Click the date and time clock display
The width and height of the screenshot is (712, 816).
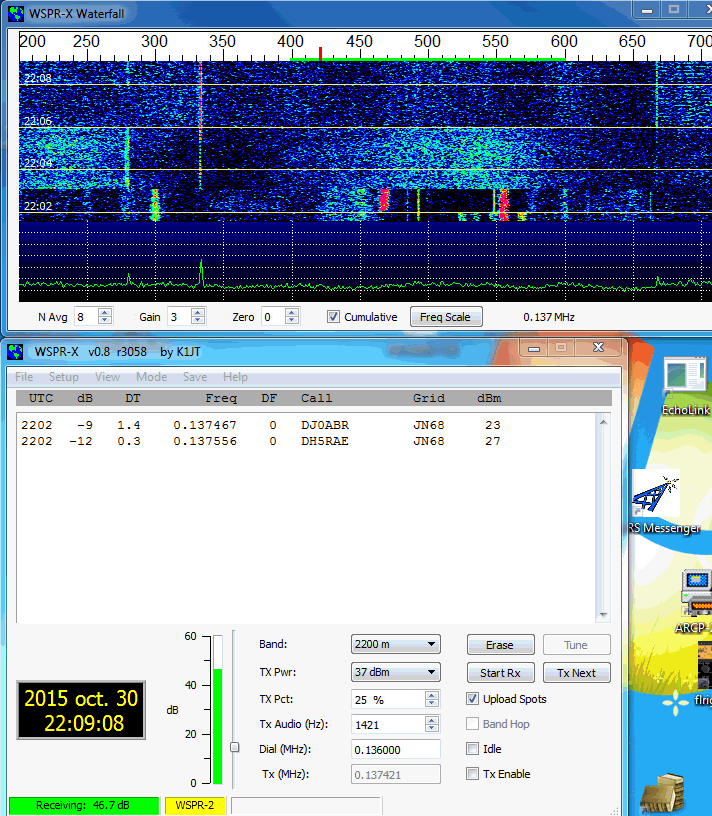click(x=81, y=710)
